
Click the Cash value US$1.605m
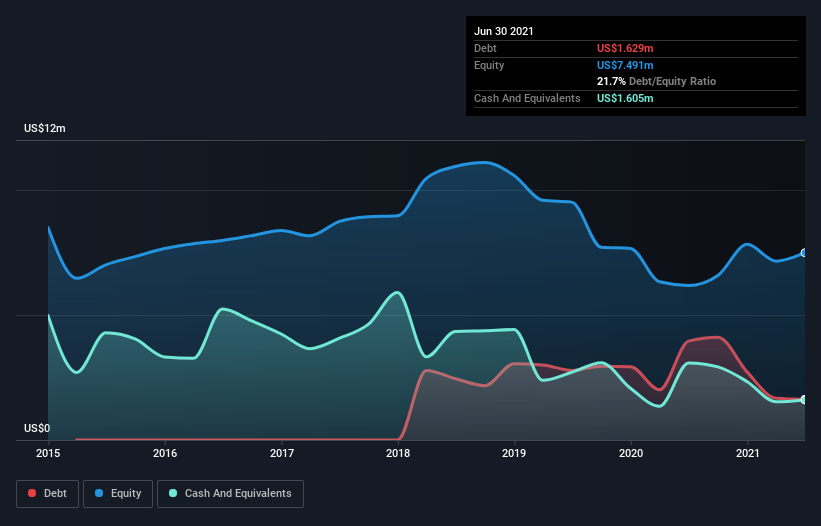pyautogui.click(x=625, y=98)
